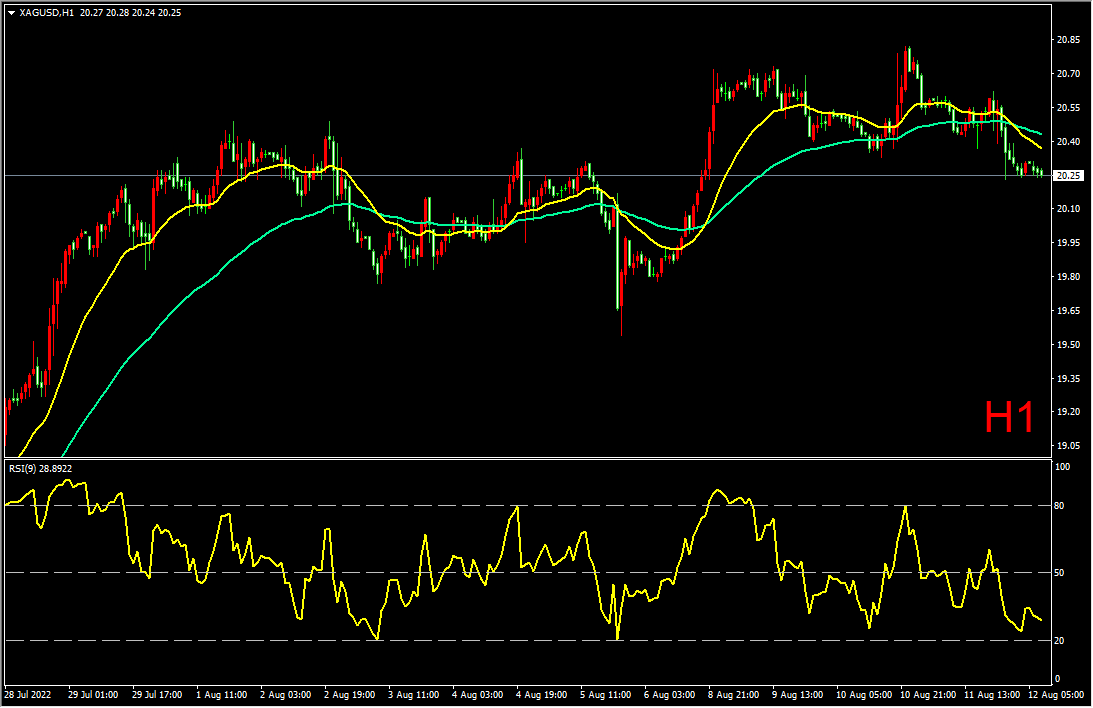Click the 20.55 price axis label

(1069, 108)
